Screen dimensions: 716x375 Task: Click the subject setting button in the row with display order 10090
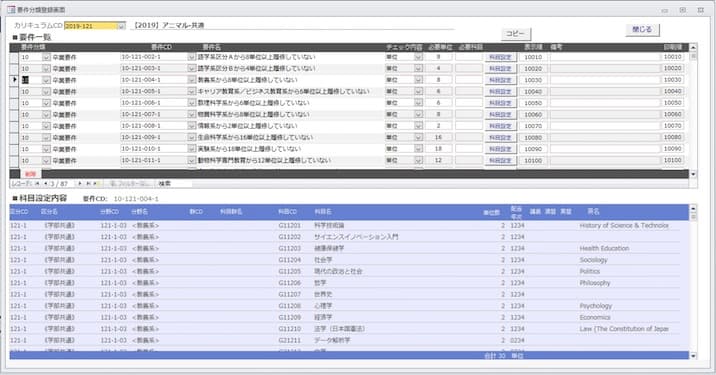[500, 149]
